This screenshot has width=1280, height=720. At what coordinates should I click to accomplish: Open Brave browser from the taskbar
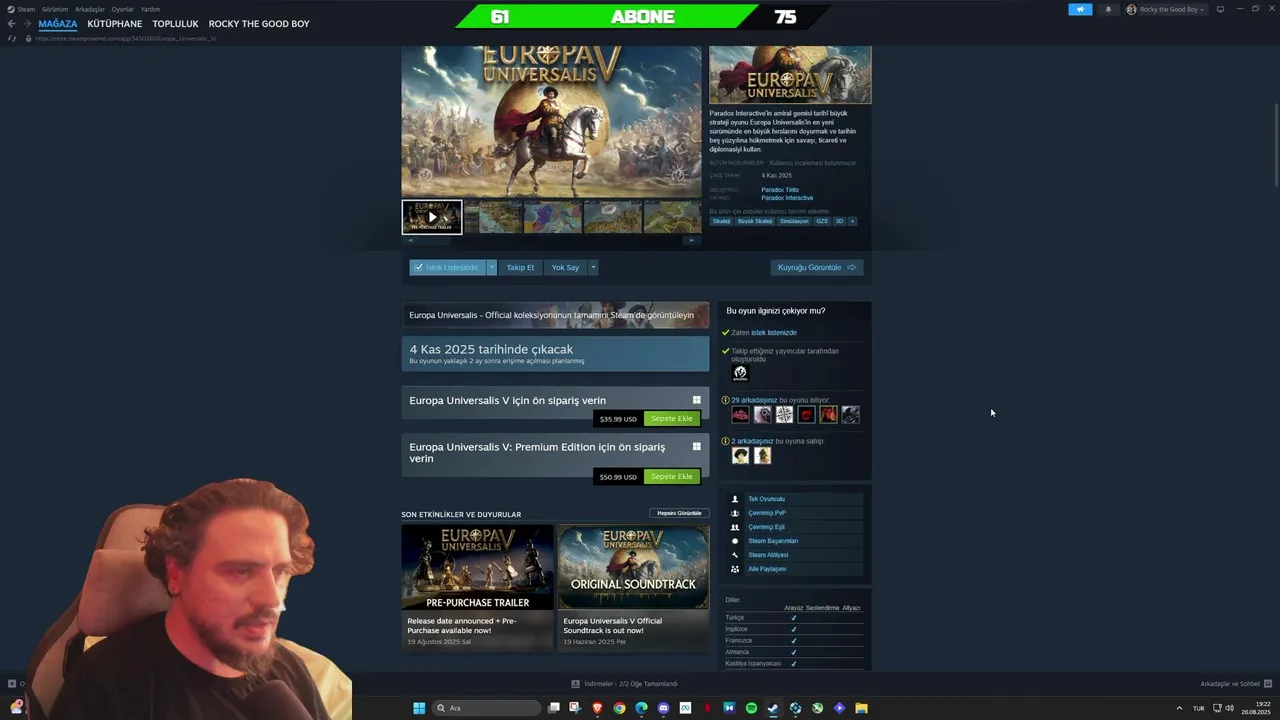(597, 708)
